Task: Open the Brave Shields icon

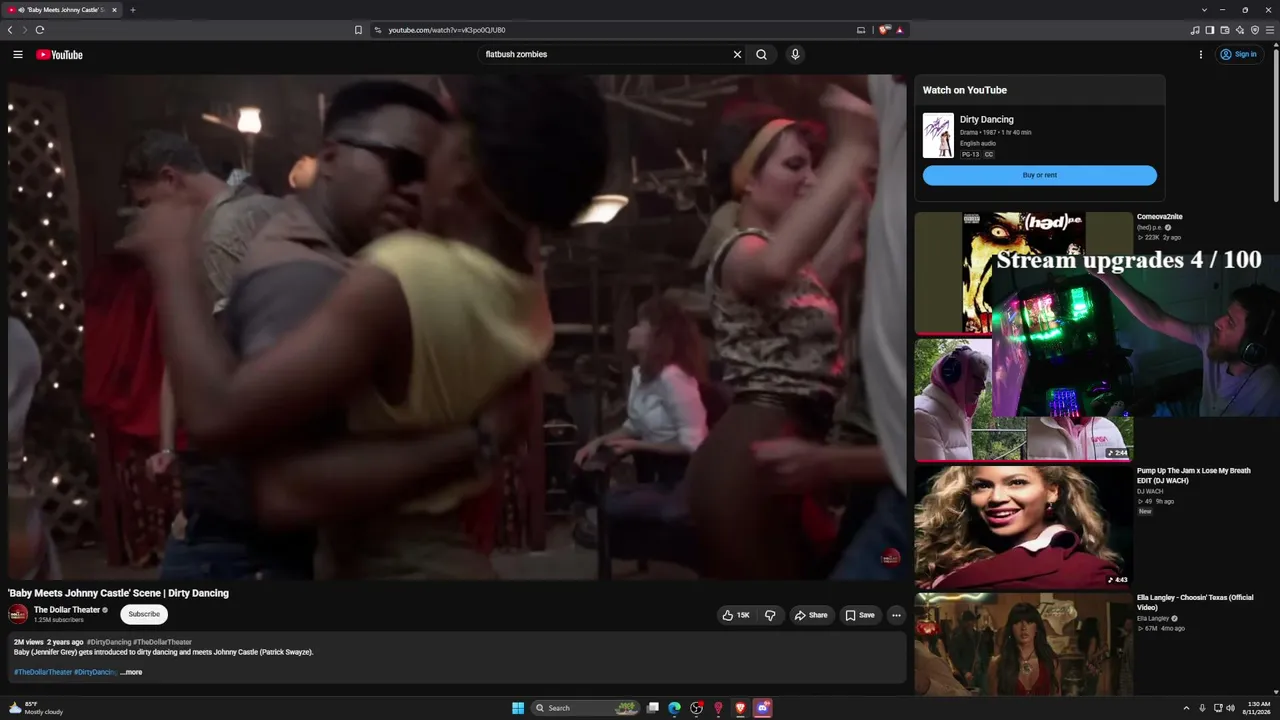Action: pos(885,30)
